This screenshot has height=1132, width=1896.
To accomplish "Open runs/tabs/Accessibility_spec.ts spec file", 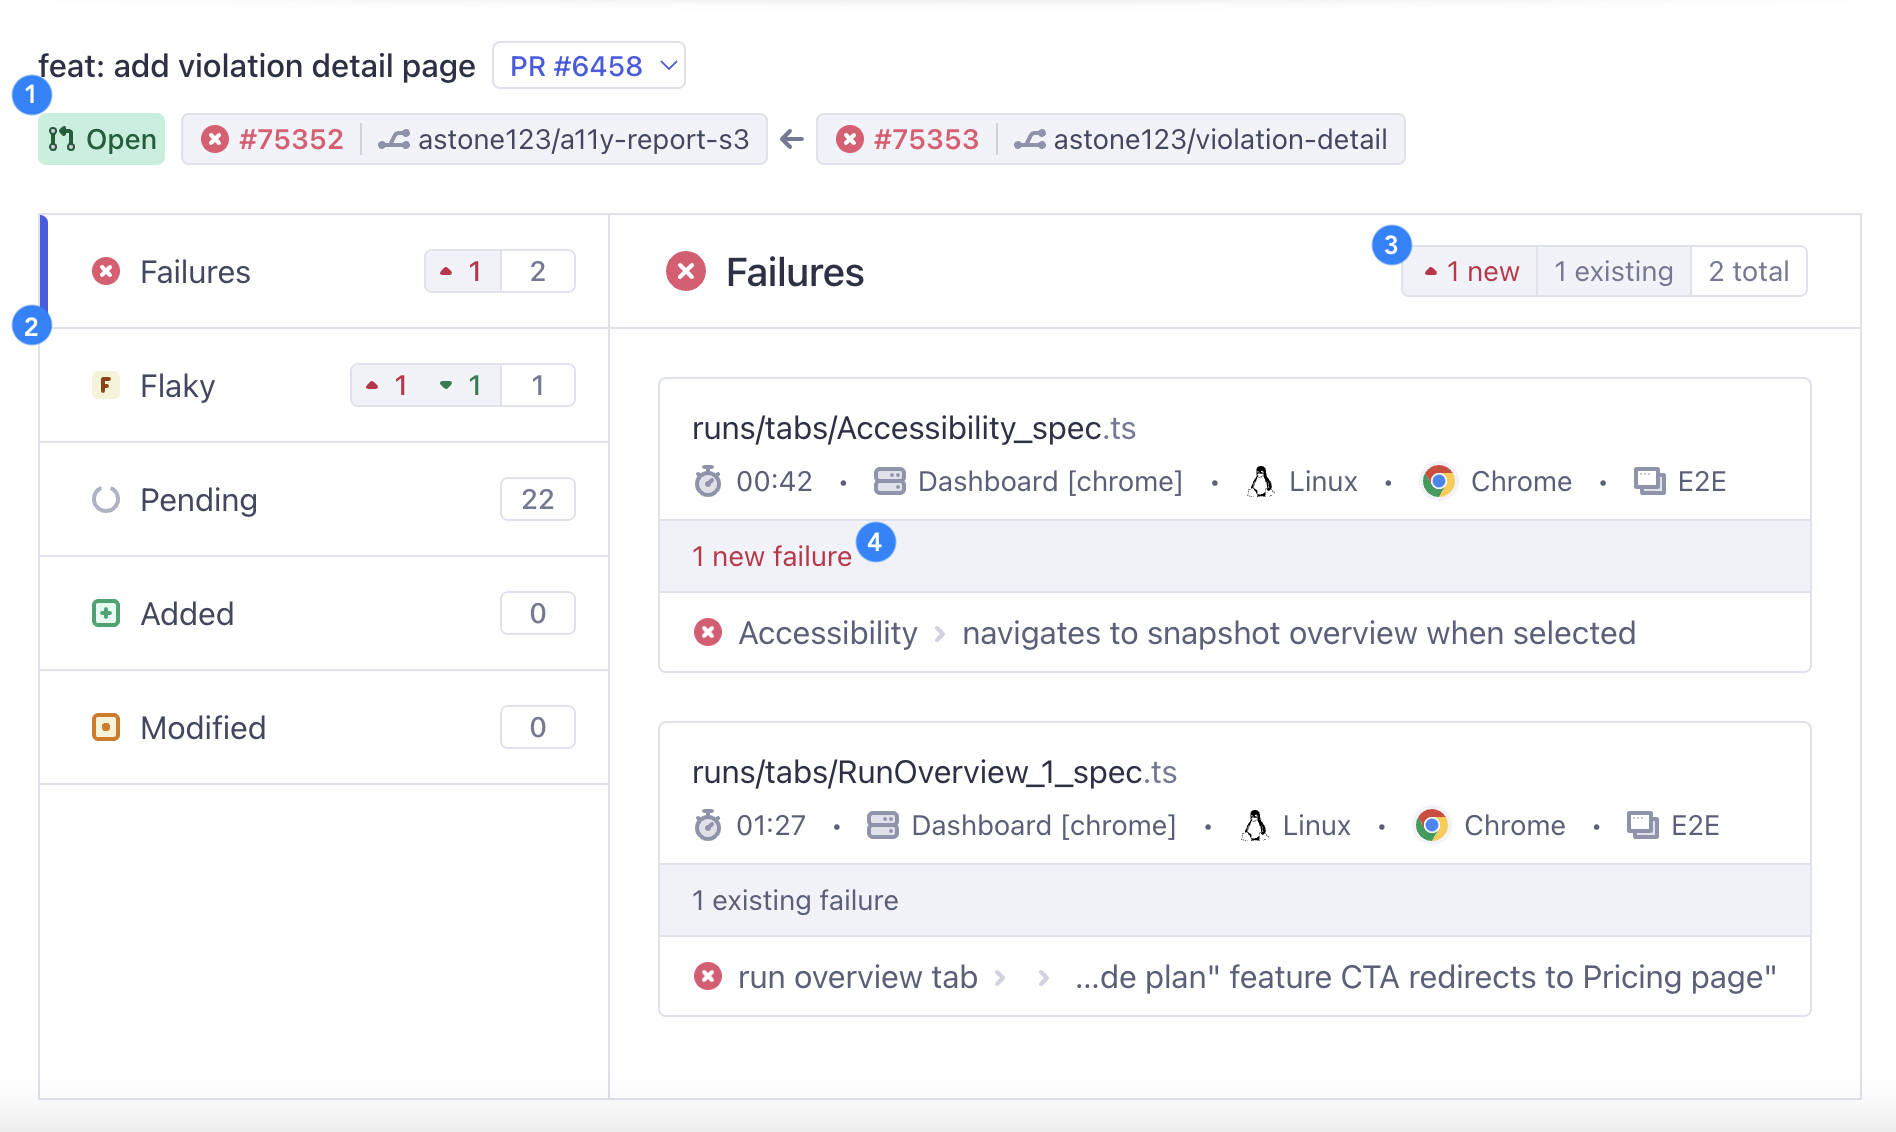I will tap(913, 428).
